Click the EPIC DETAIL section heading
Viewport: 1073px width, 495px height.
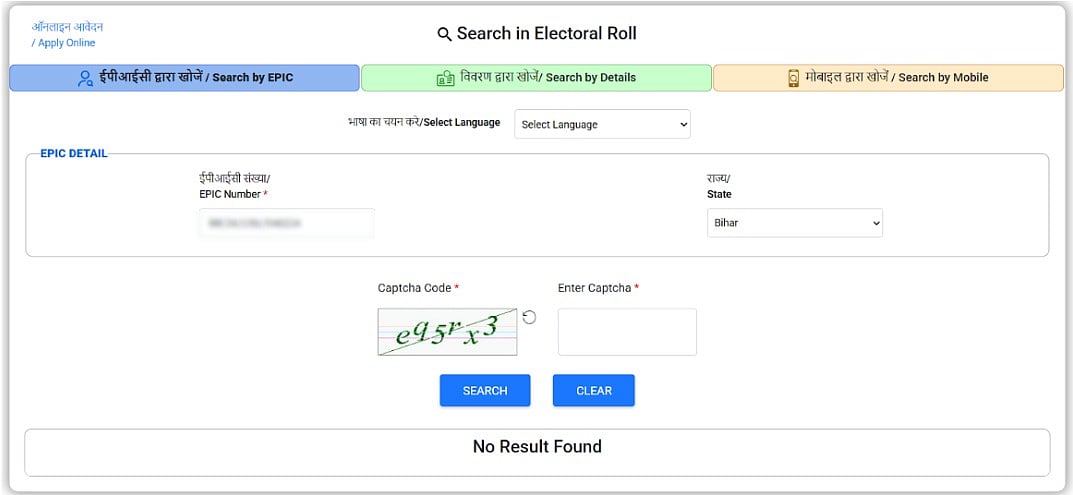point(74,153)
